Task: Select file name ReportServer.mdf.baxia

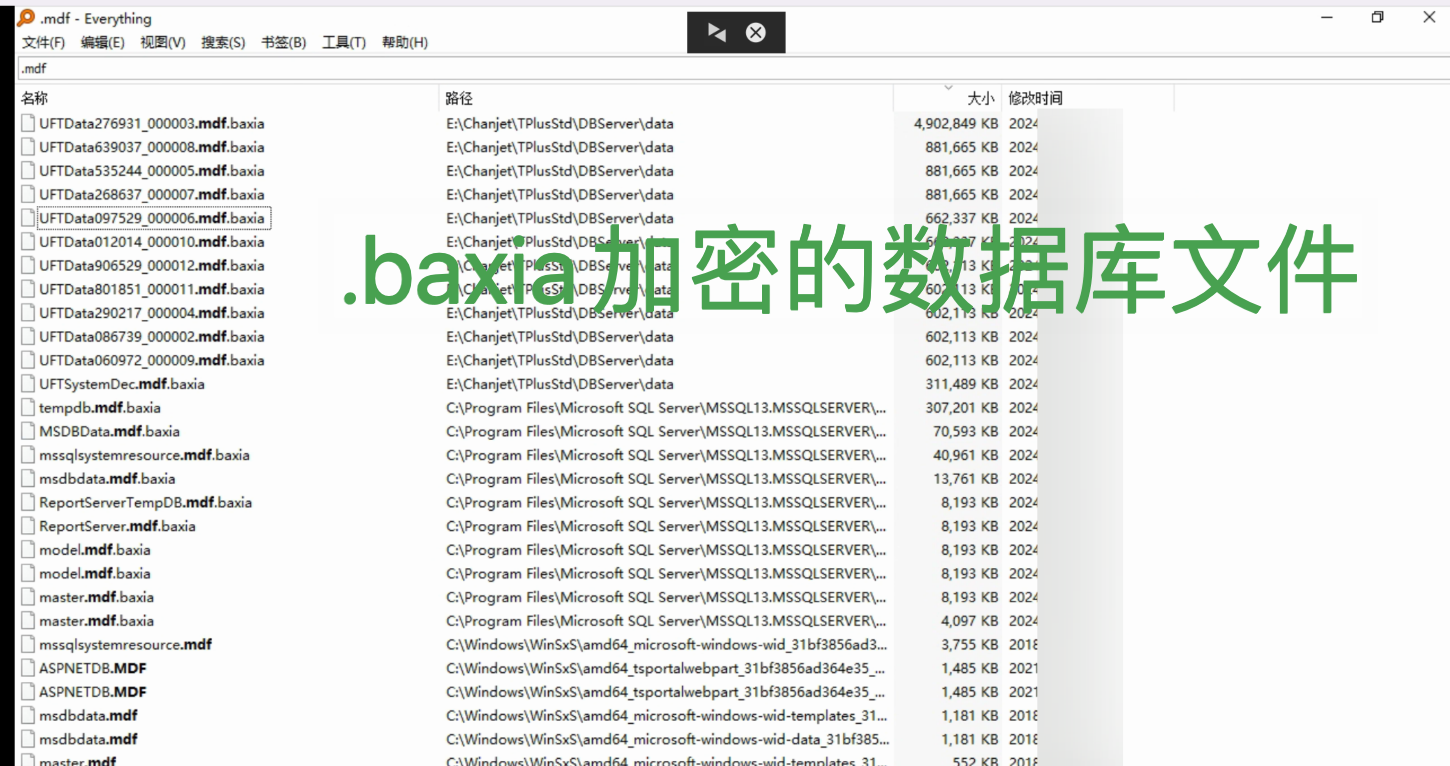Action: 118,526
